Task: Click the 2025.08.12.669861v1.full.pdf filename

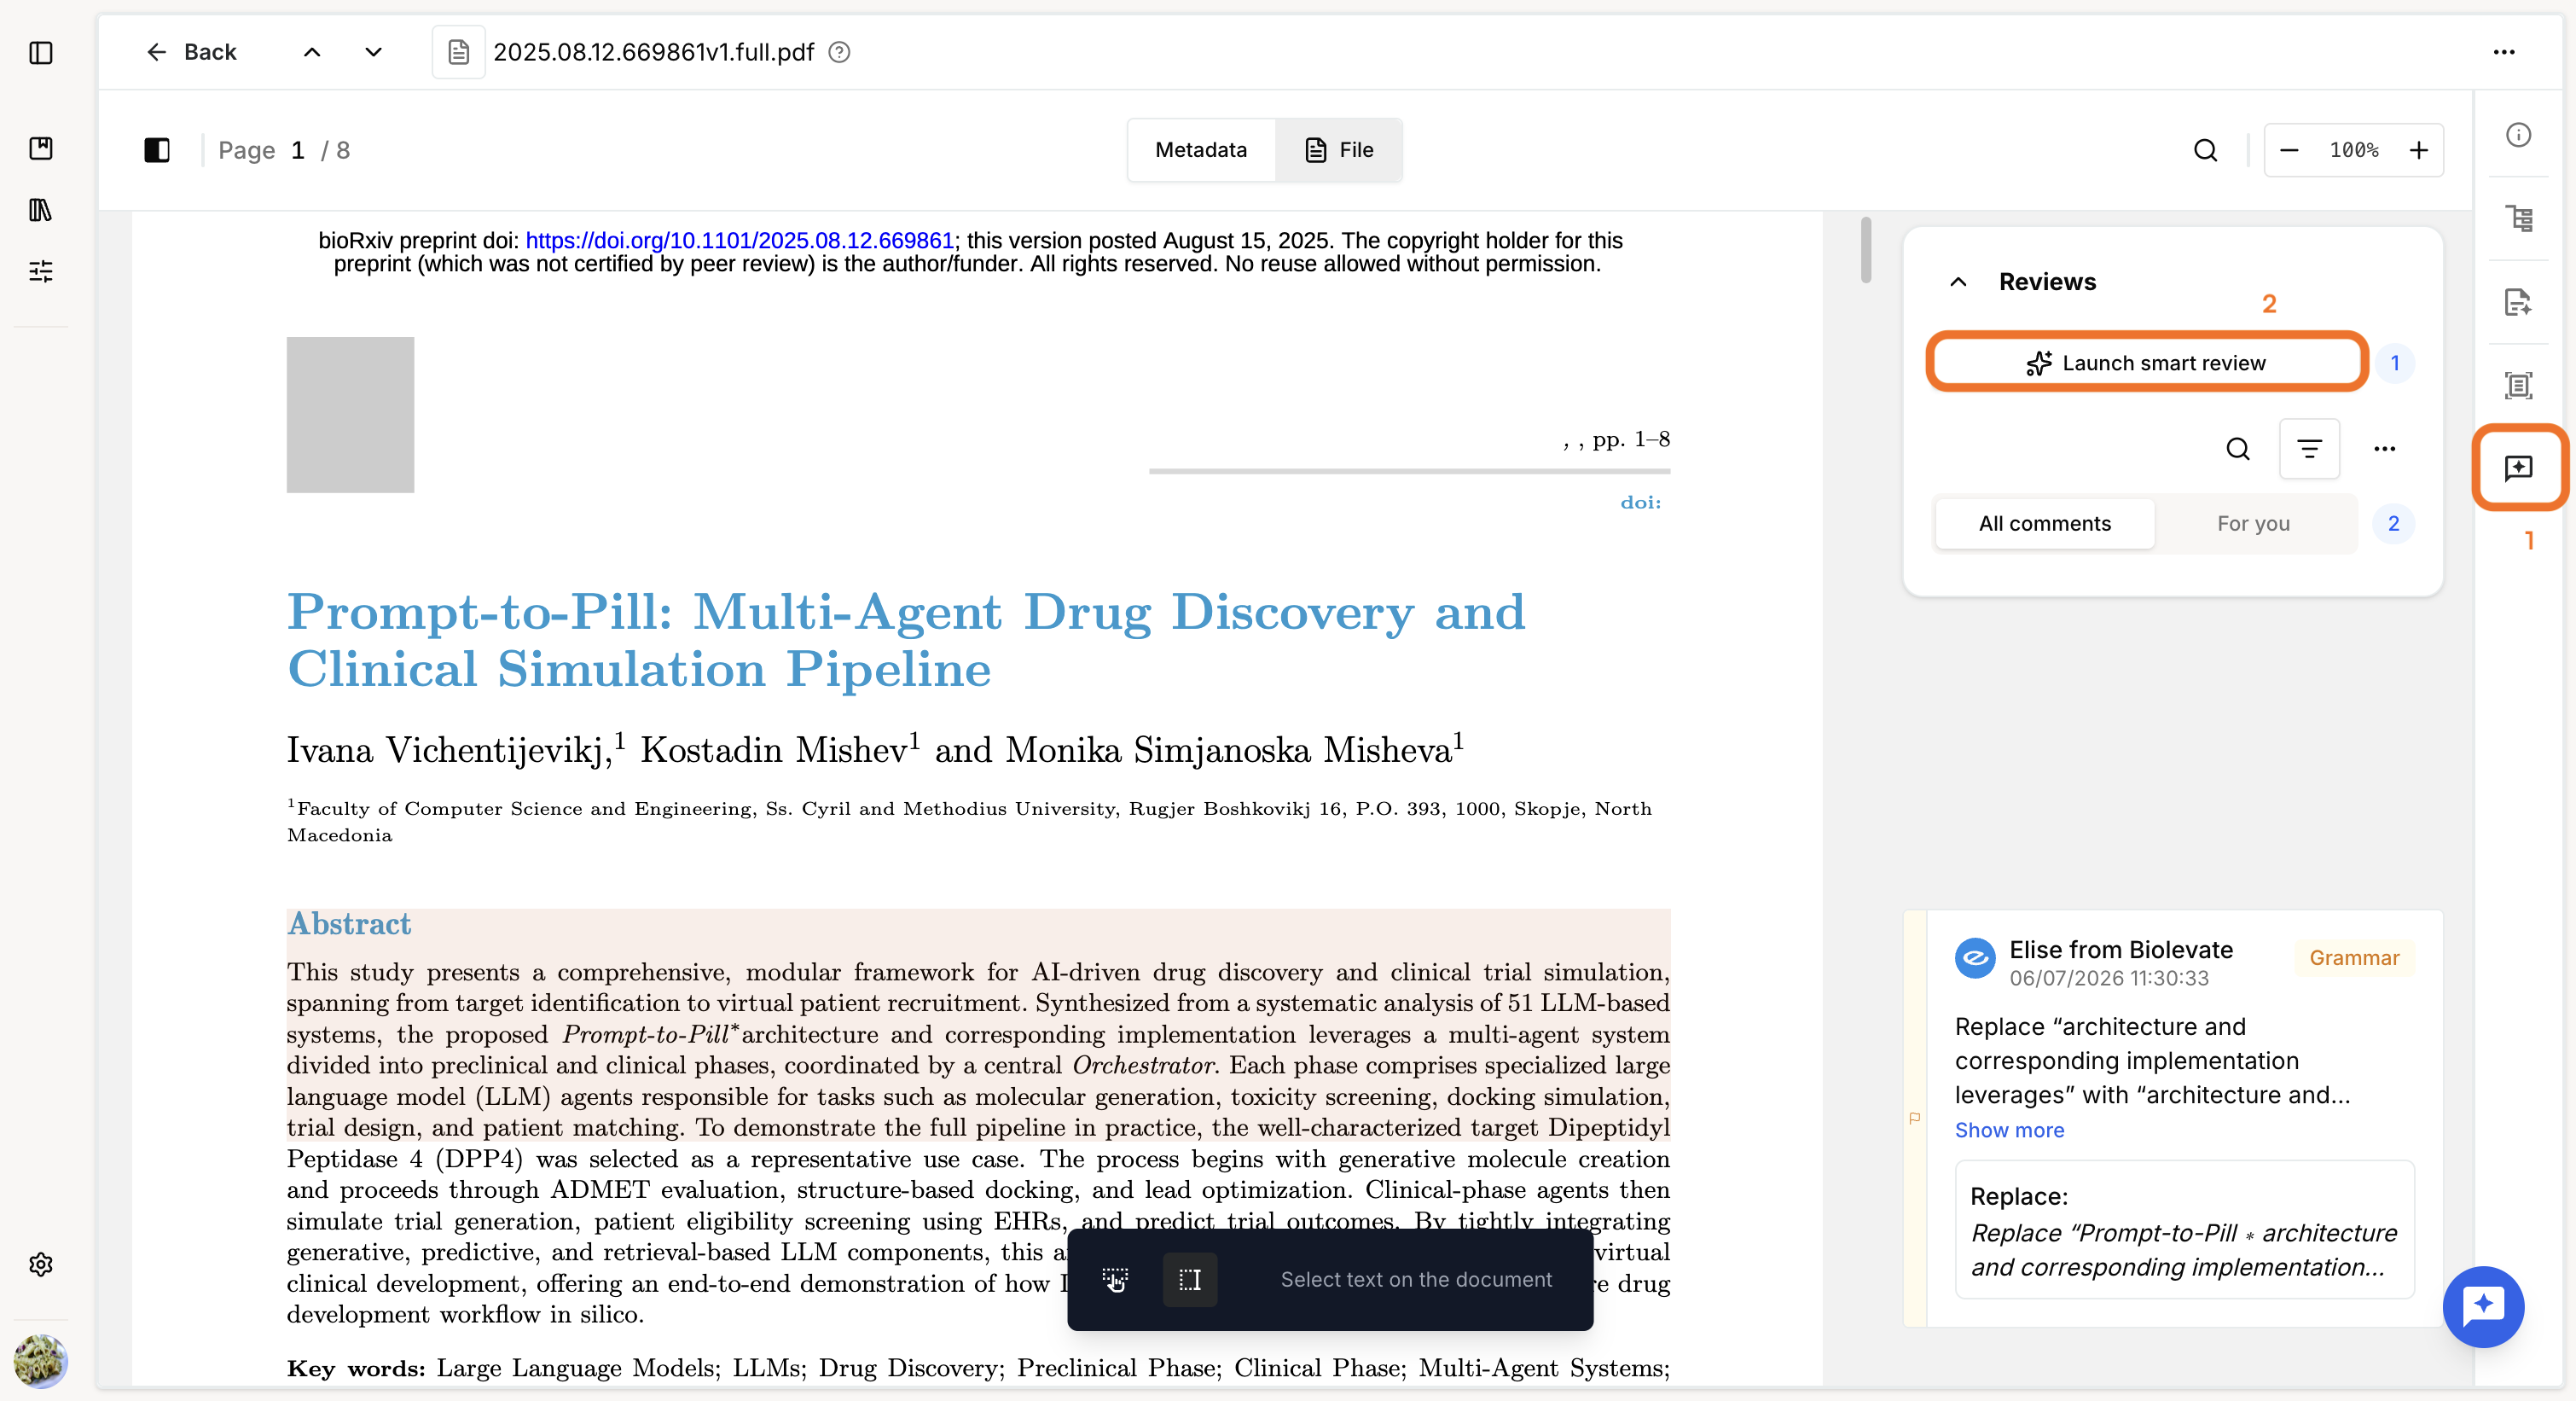Action: (x=653, y=52)
